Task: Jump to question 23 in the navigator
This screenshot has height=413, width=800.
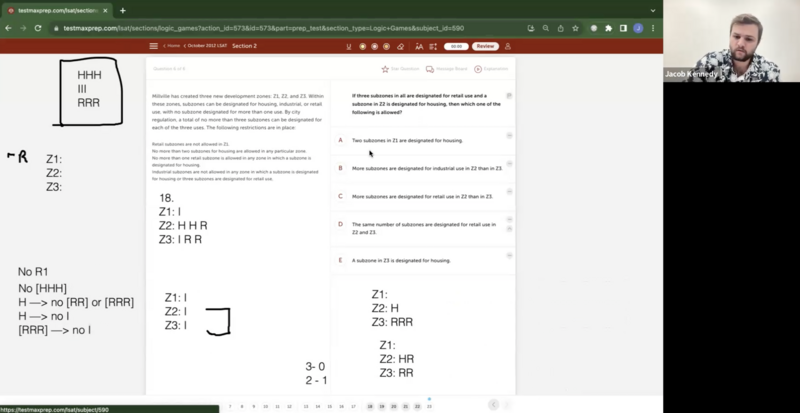Action: coord(429,406)
